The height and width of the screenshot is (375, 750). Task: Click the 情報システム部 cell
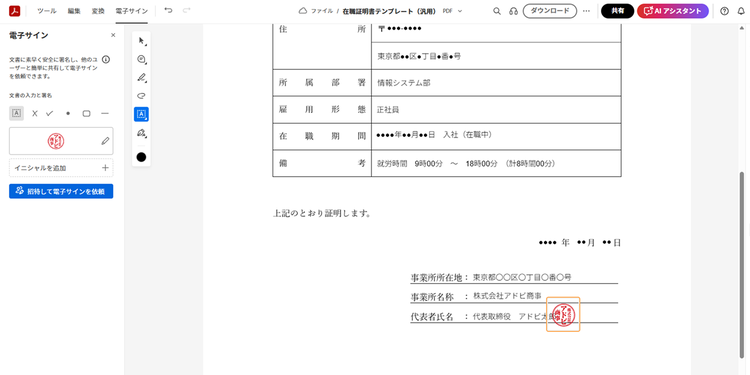496,83
